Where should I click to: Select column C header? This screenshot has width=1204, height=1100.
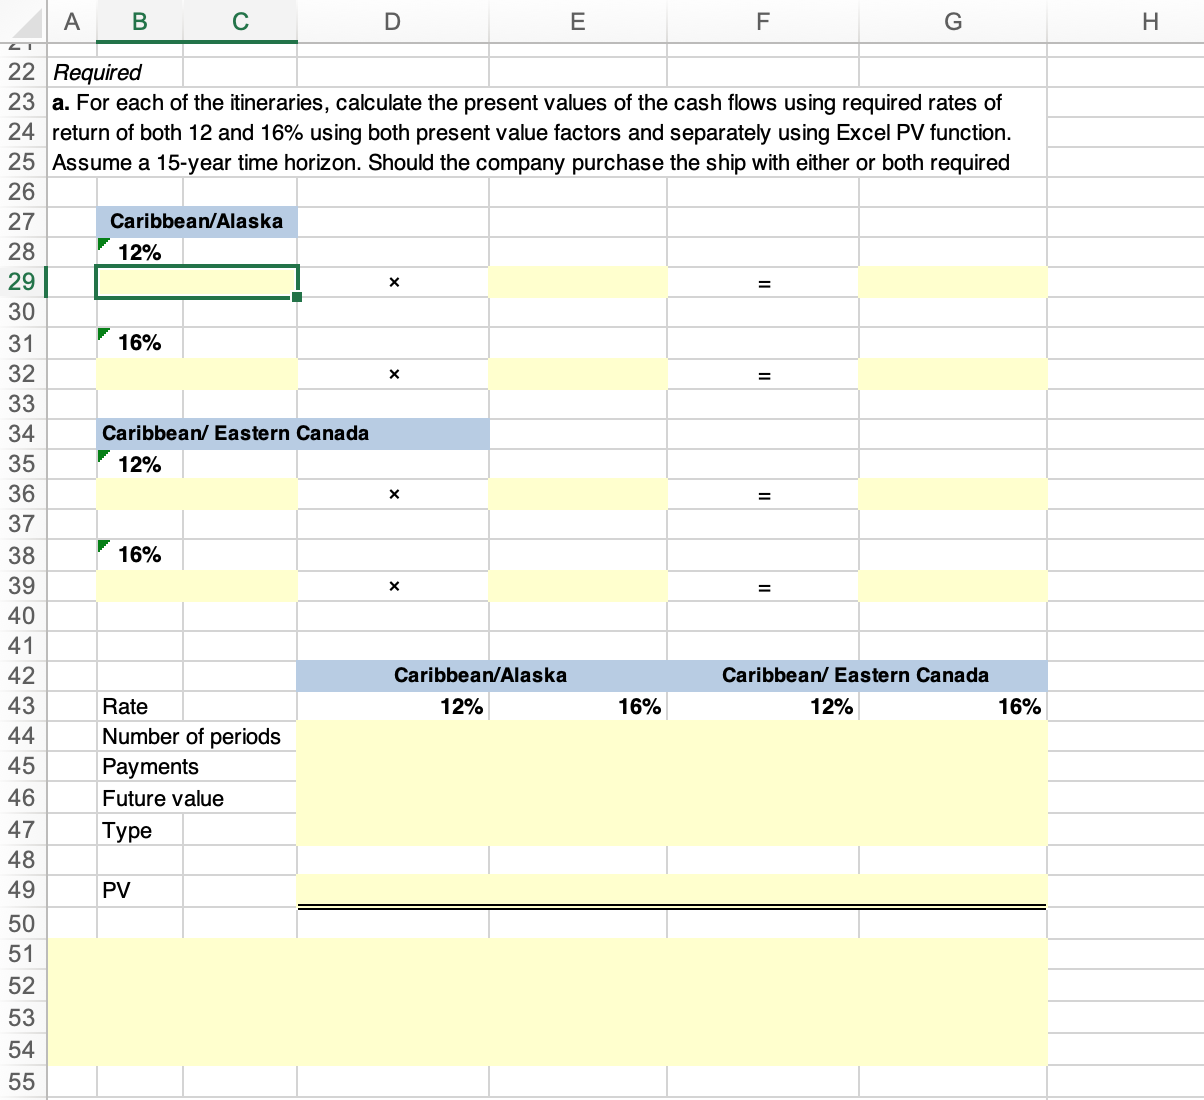[241, 21]
